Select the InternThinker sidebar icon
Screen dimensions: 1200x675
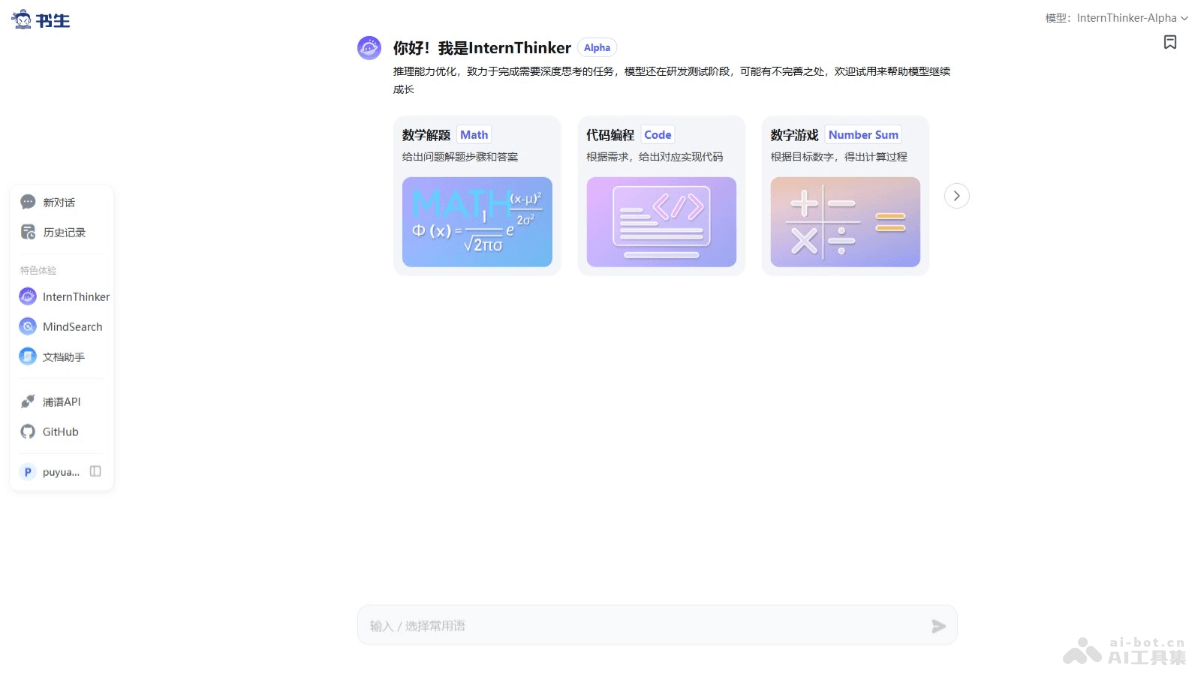(x=27, y=296)
